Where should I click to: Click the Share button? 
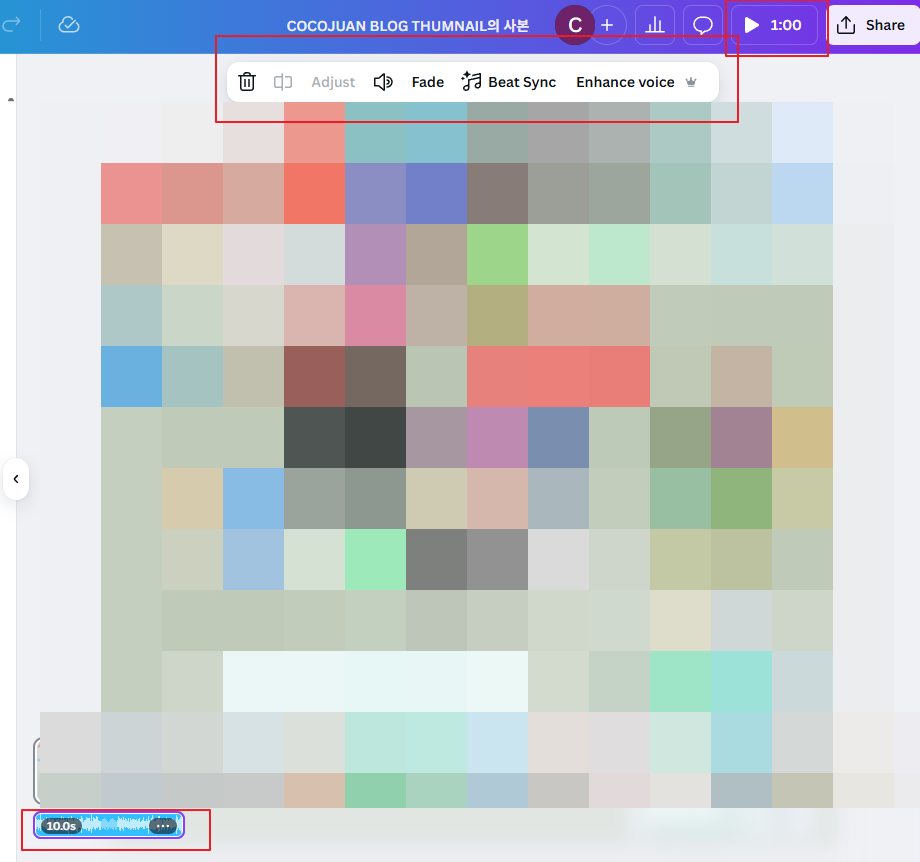point(872,25)
